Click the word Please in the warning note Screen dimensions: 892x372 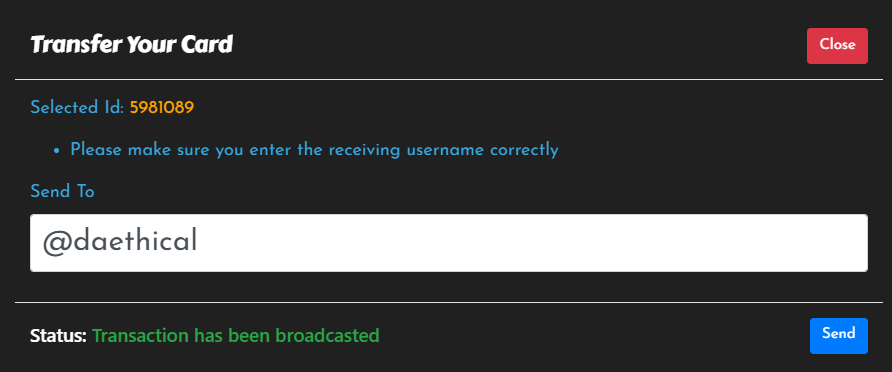point(96,150)
